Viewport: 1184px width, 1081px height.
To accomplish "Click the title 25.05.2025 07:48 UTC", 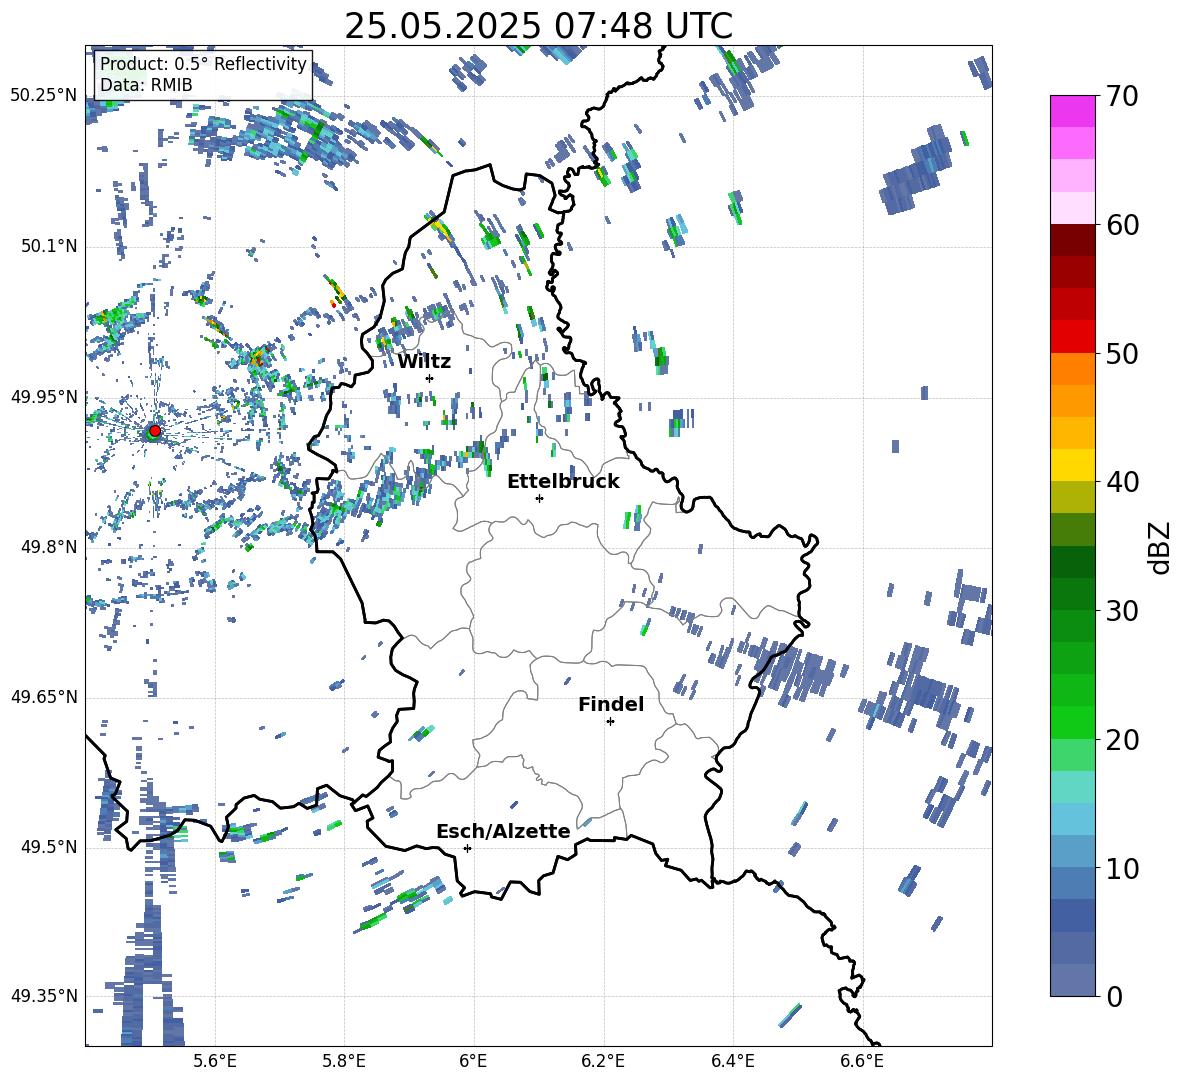I will coord(538,26).
